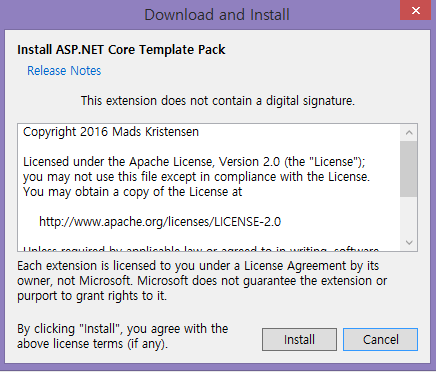Screen dimensions: 436x372
Task: Click the license scrollbar down arrow
Action: (x=409, y=242)
